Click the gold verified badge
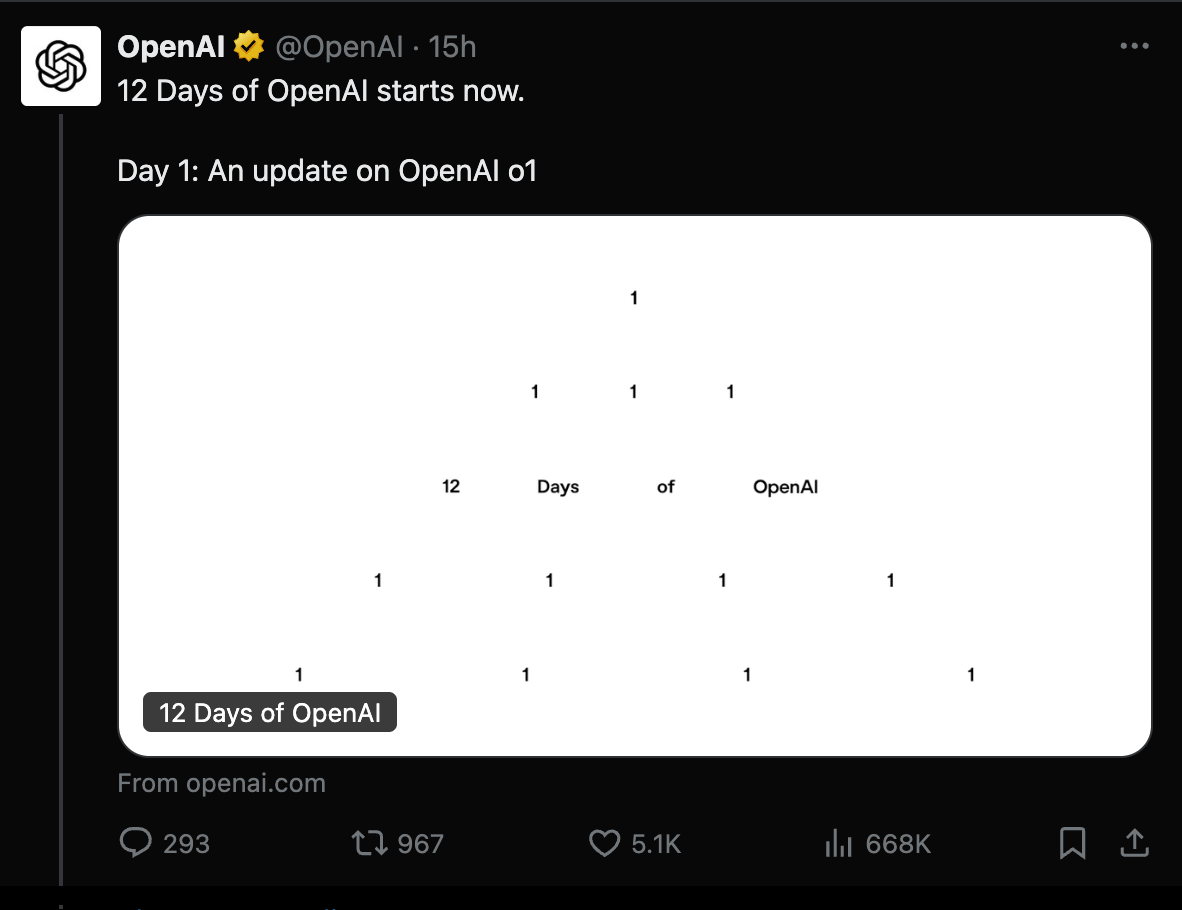 tap(249, 47)
